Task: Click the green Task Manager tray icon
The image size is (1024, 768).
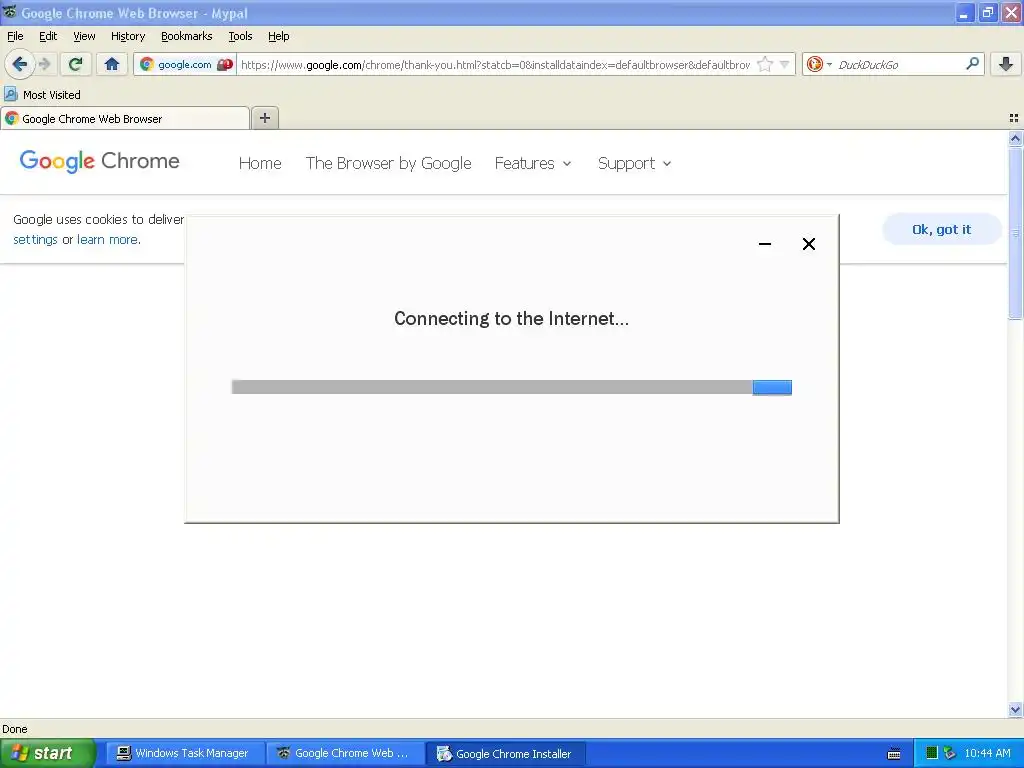Action: click(932, 753)
